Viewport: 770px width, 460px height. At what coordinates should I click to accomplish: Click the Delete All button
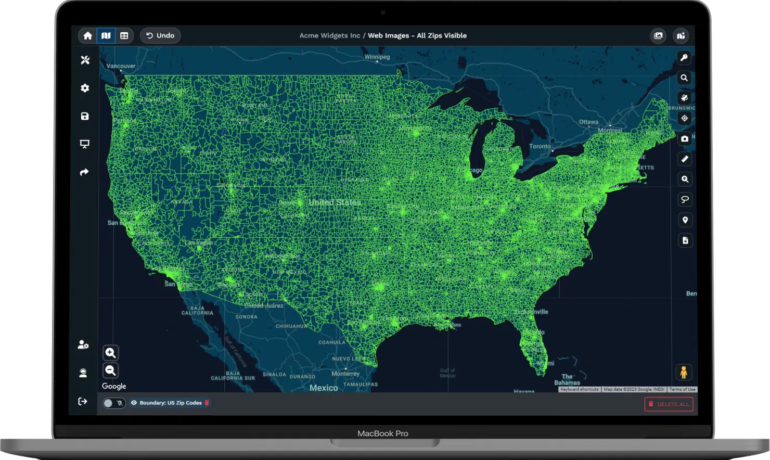(668, 404)
